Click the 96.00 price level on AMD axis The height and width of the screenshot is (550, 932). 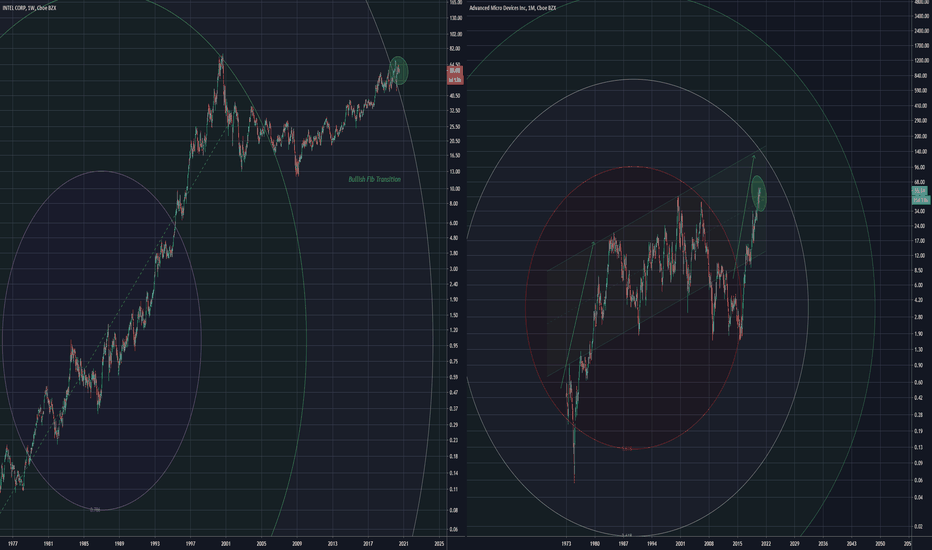point(921,168)
